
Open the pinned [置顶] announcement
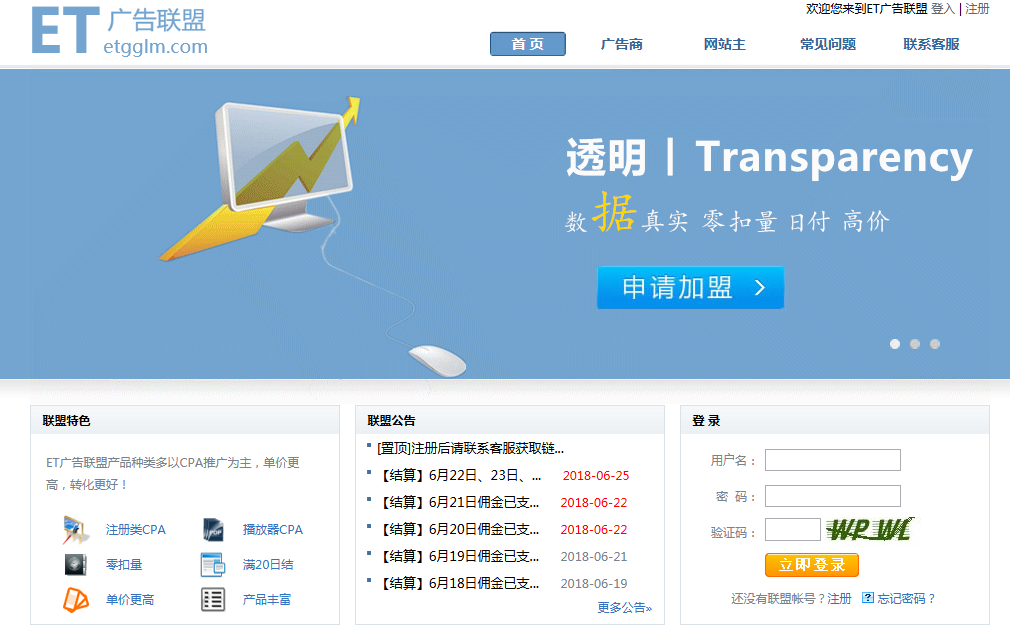tap(470, 448)
